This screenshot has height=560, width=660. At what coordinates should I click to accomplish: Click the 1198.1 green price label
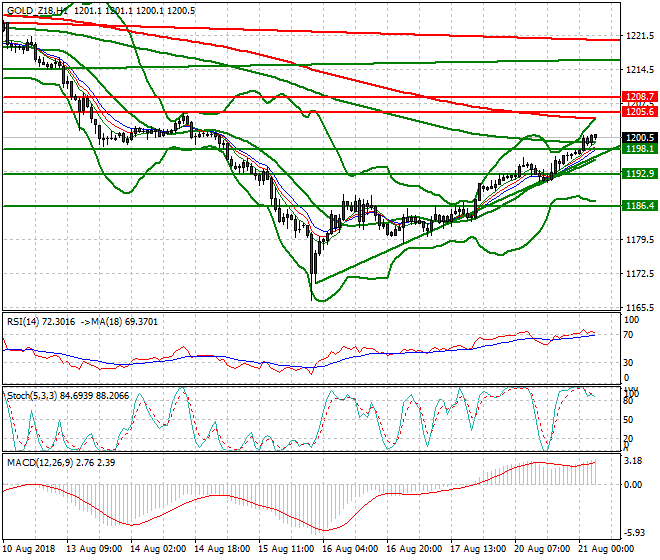639,149
